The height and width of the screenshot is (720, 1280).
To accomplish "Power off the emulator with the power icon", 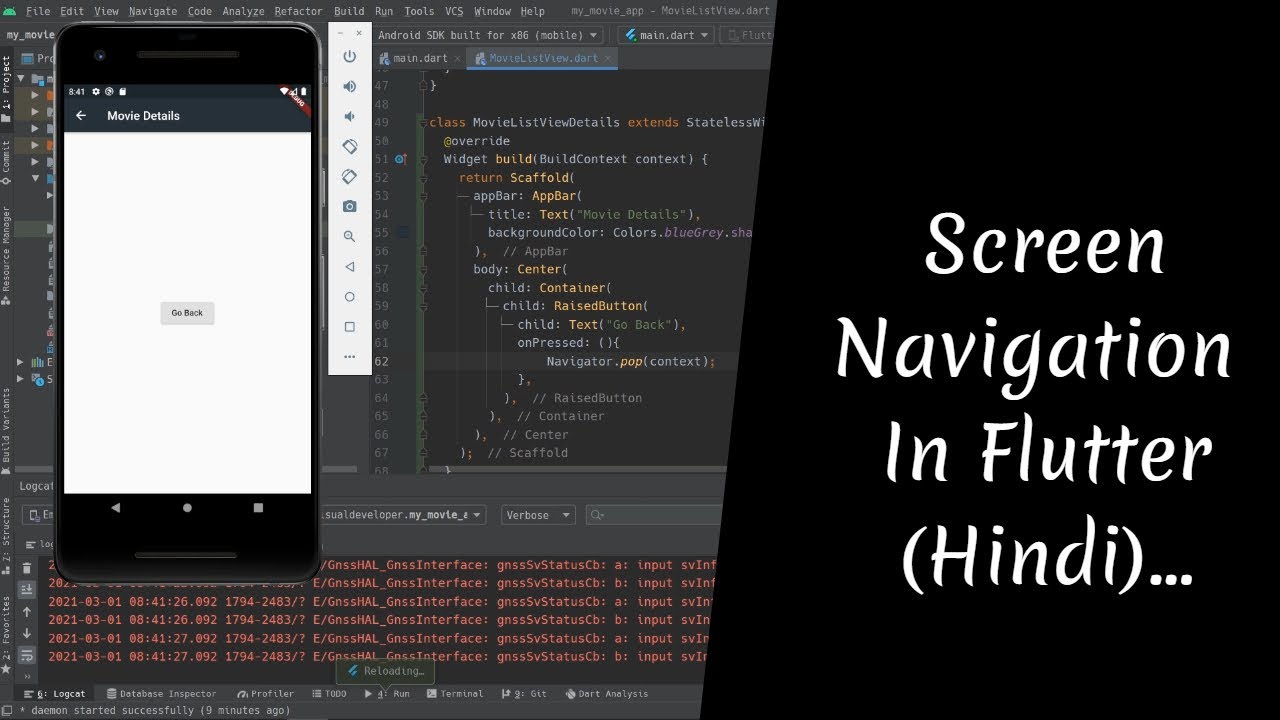I will 349,57.
